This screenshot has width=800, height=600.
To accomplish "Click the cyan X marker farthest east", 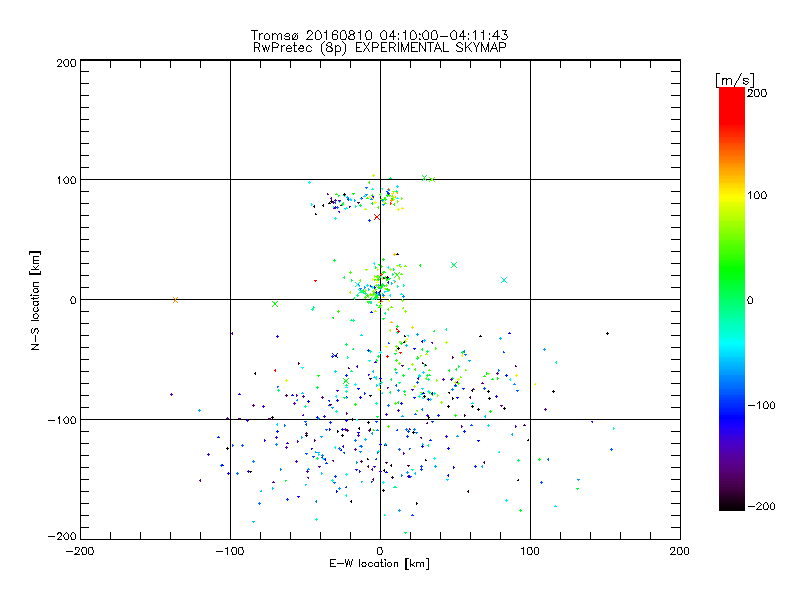I will pyautogui.click(x=504, y=280).
